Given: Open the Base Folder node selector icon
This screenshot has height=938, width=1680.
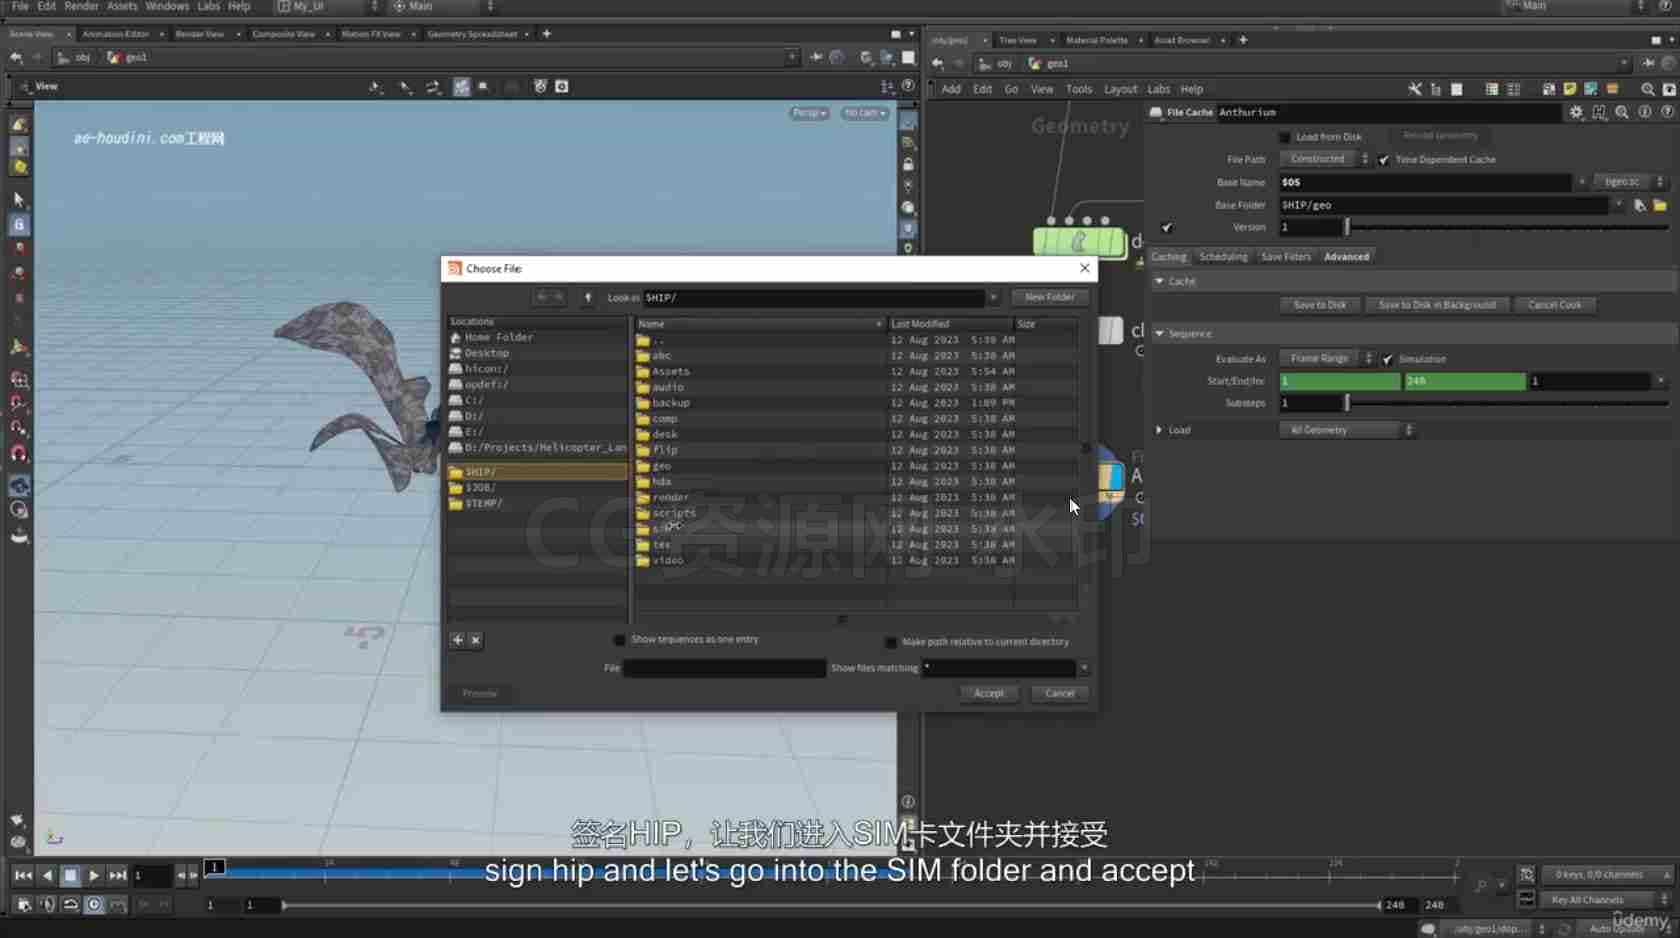Looking at the screenshot, I should tap(1640, 205).
